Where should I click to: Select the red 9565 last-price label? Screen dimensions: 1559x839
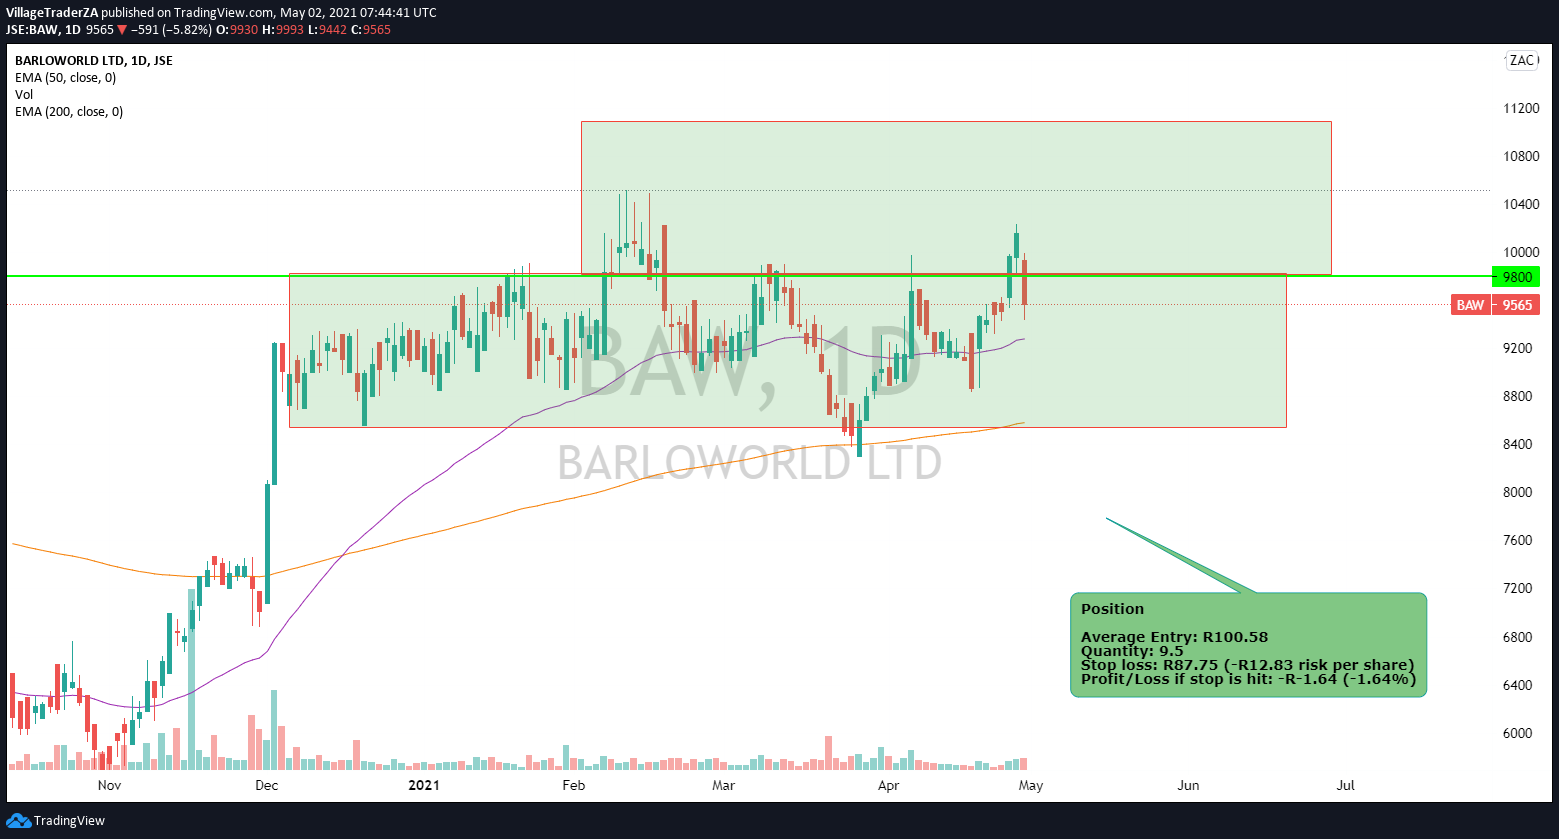click(x=1516, y=305)
